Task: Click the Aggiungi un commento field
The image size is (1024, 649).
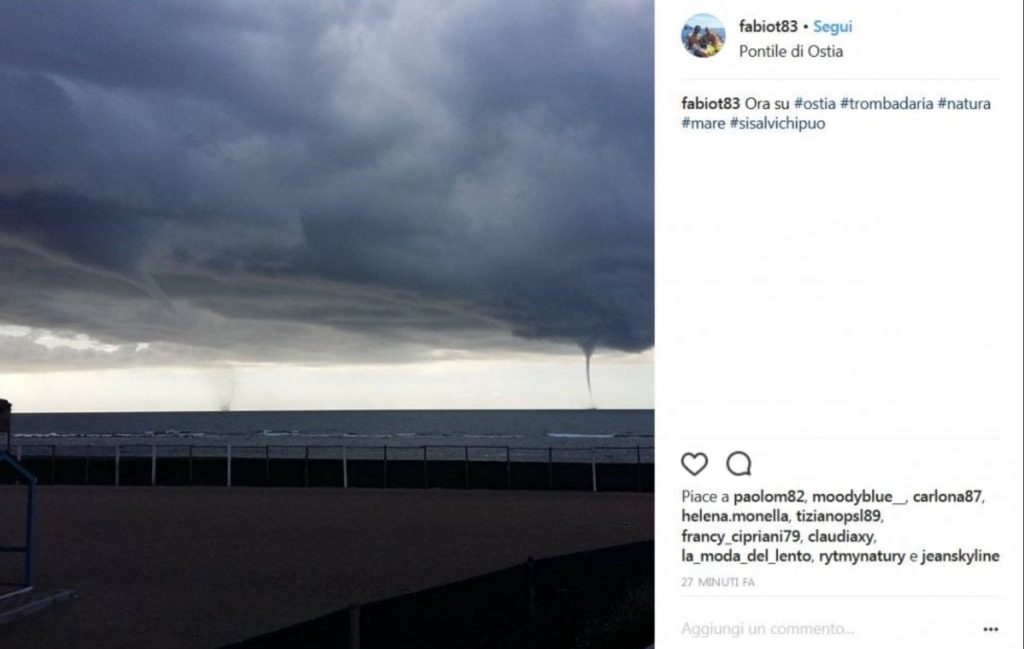Action: click(x=826, y=629)
